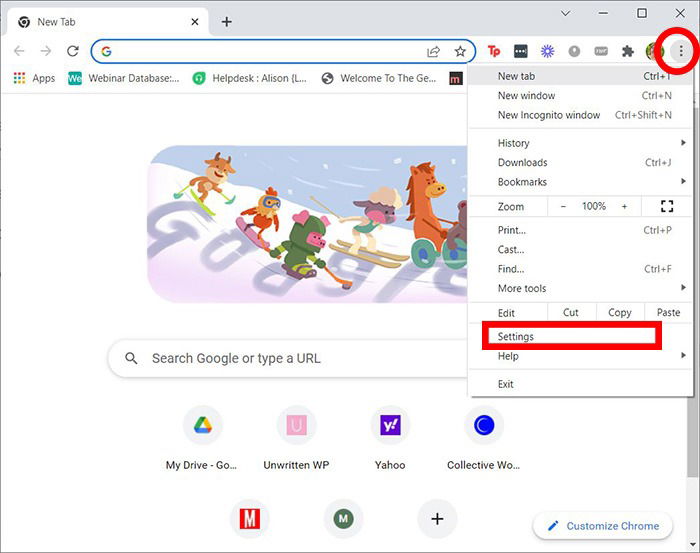Enter fullscreen with the zoom row icon

(667, 206)
